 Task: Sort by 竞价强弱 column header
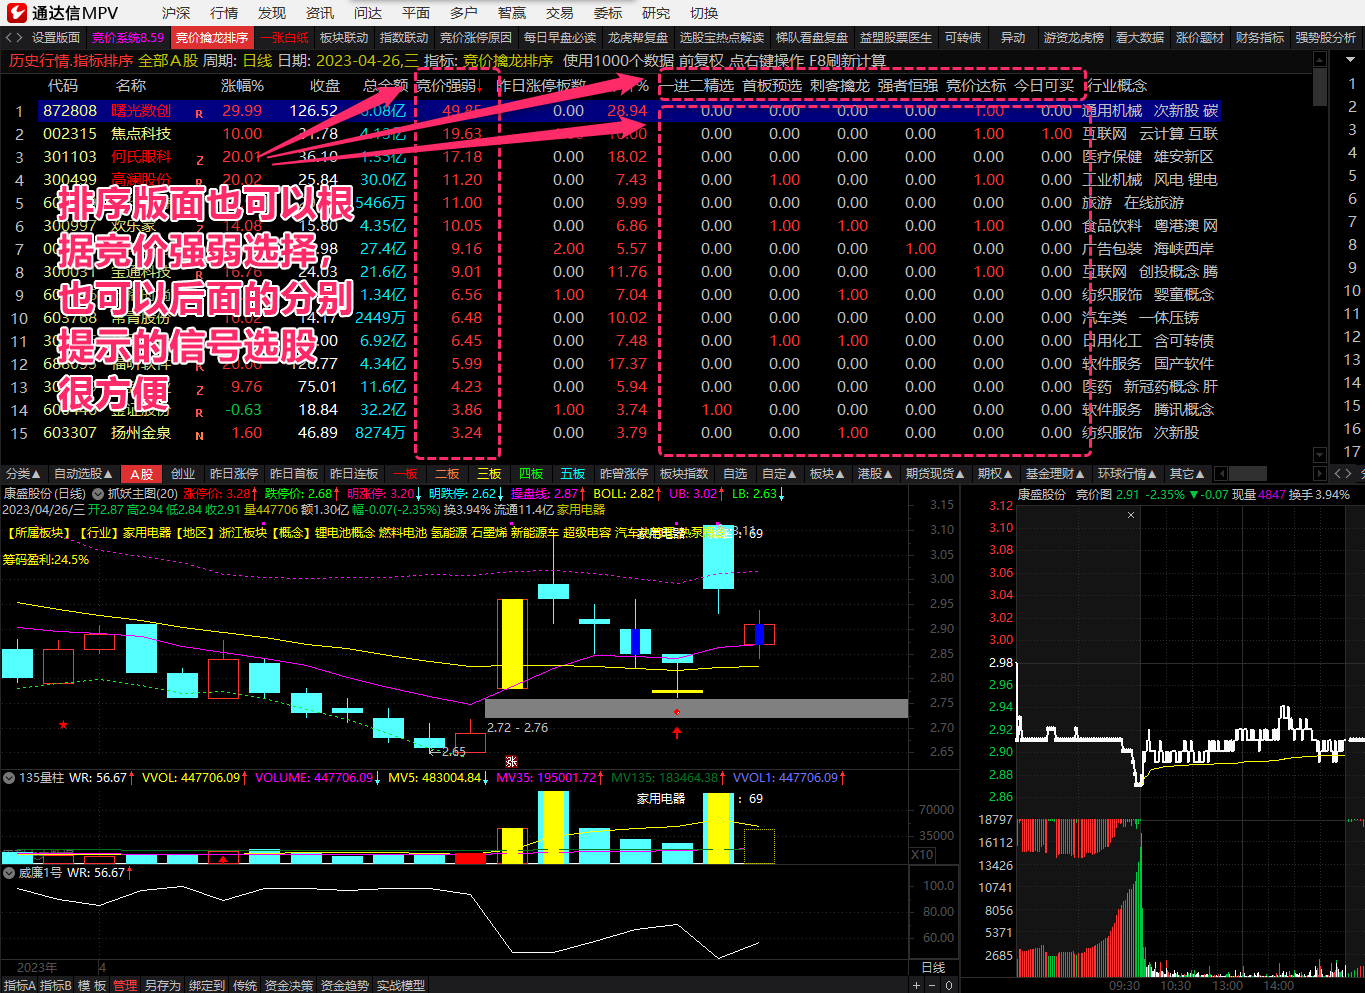448,86
